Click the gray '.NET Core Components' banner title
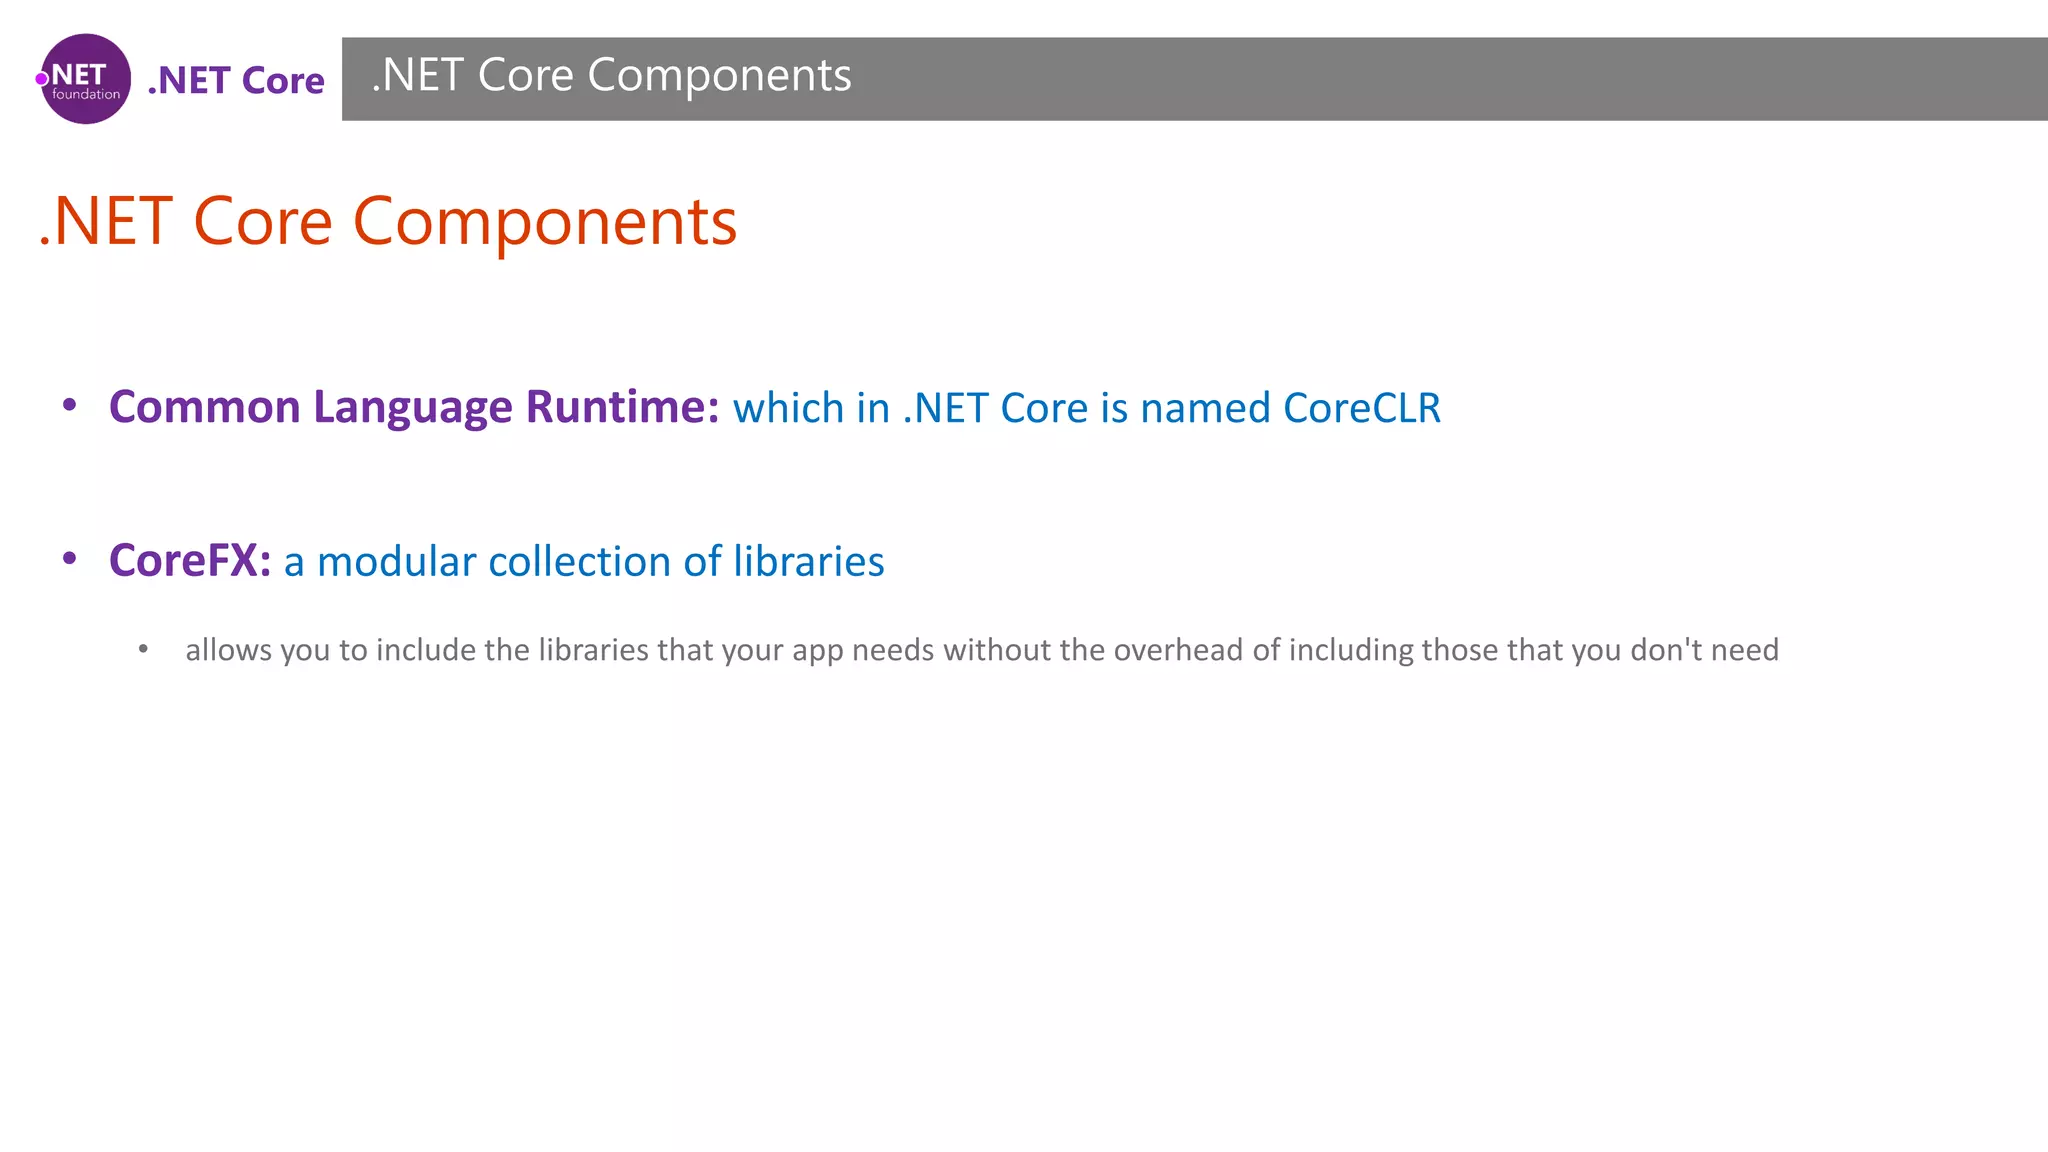This screenshot has height=1152, width=2048. pos(611,75)
